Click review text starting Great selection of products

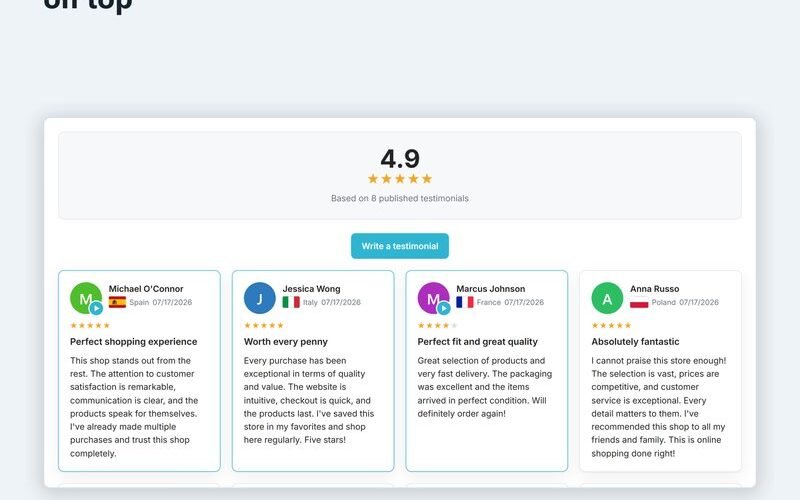[485, 387]
